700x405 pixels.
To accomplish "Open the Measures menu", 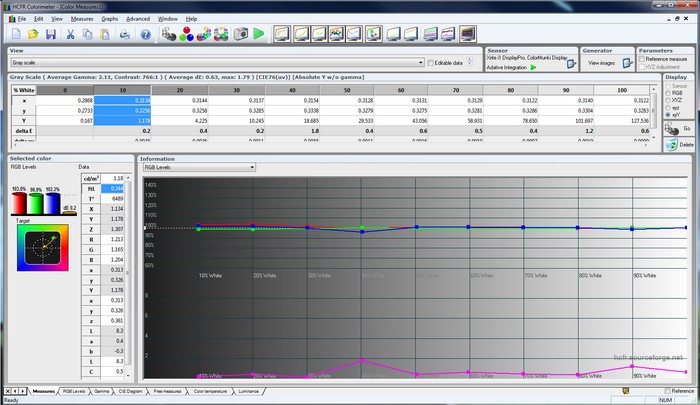I will pyautogui.click(x=82, y=19).
